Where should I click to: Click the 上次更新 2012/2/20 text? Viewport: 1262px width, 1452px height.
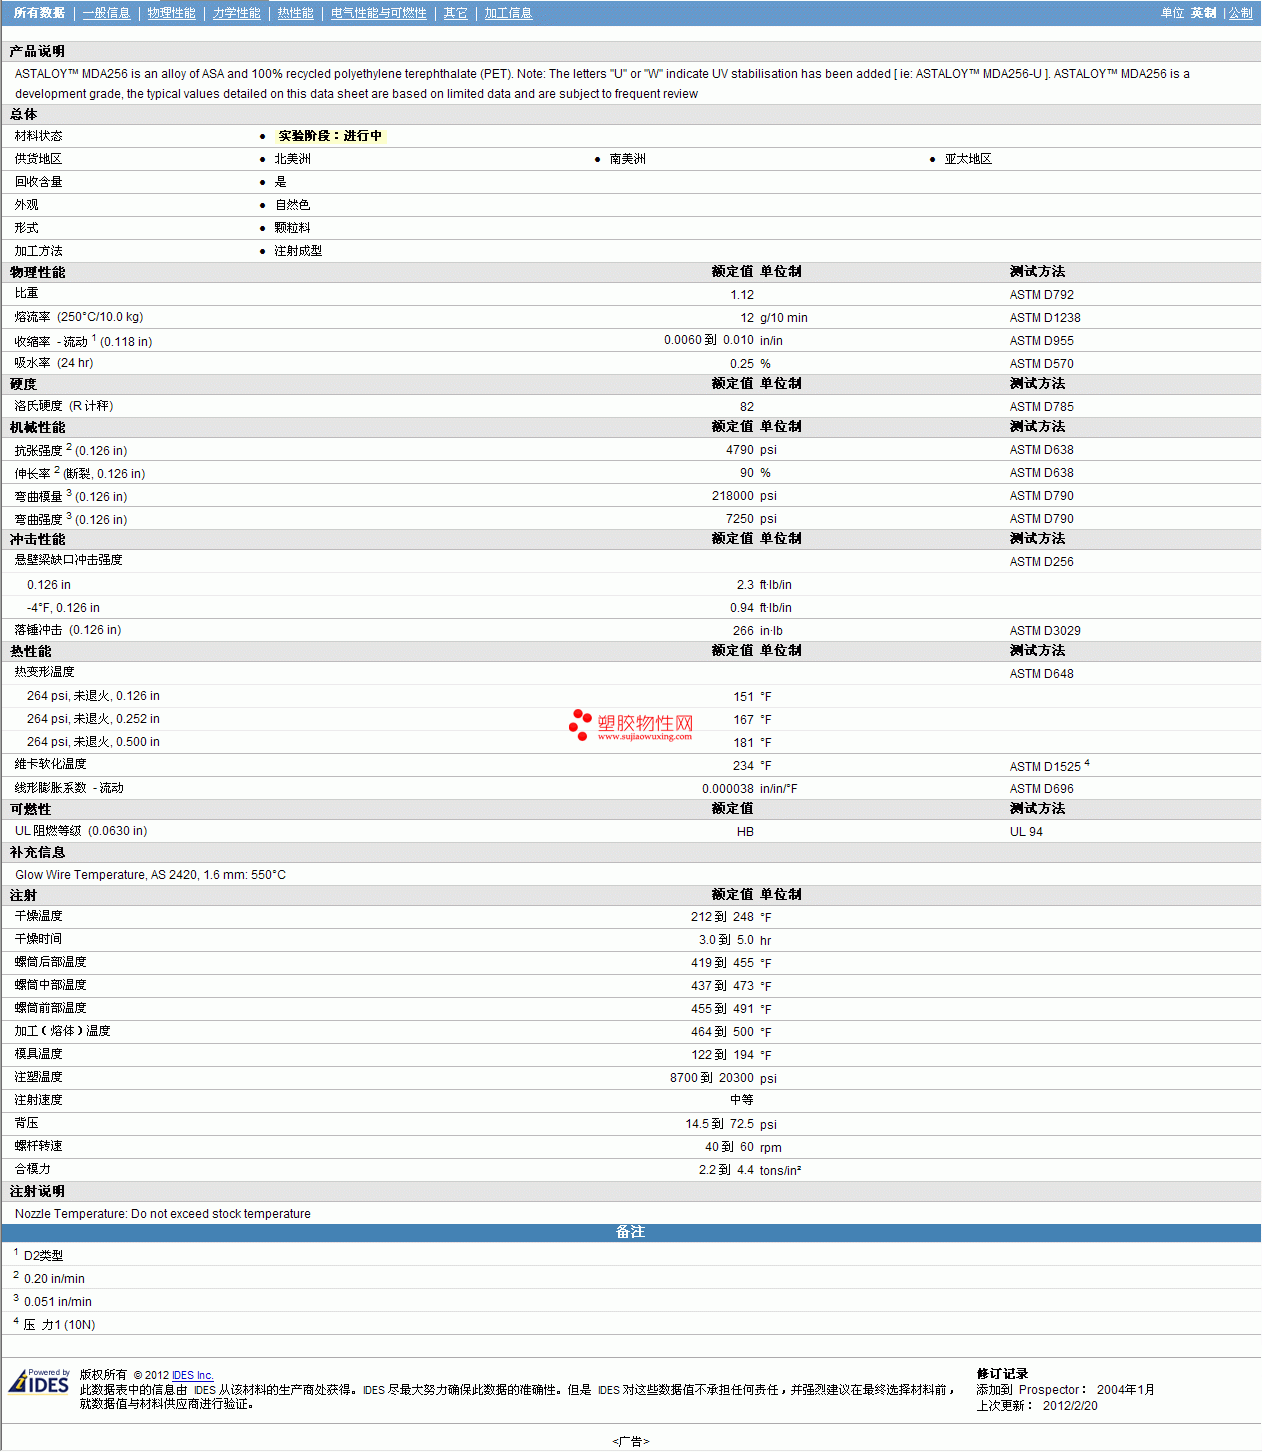coord(1036,1406)
